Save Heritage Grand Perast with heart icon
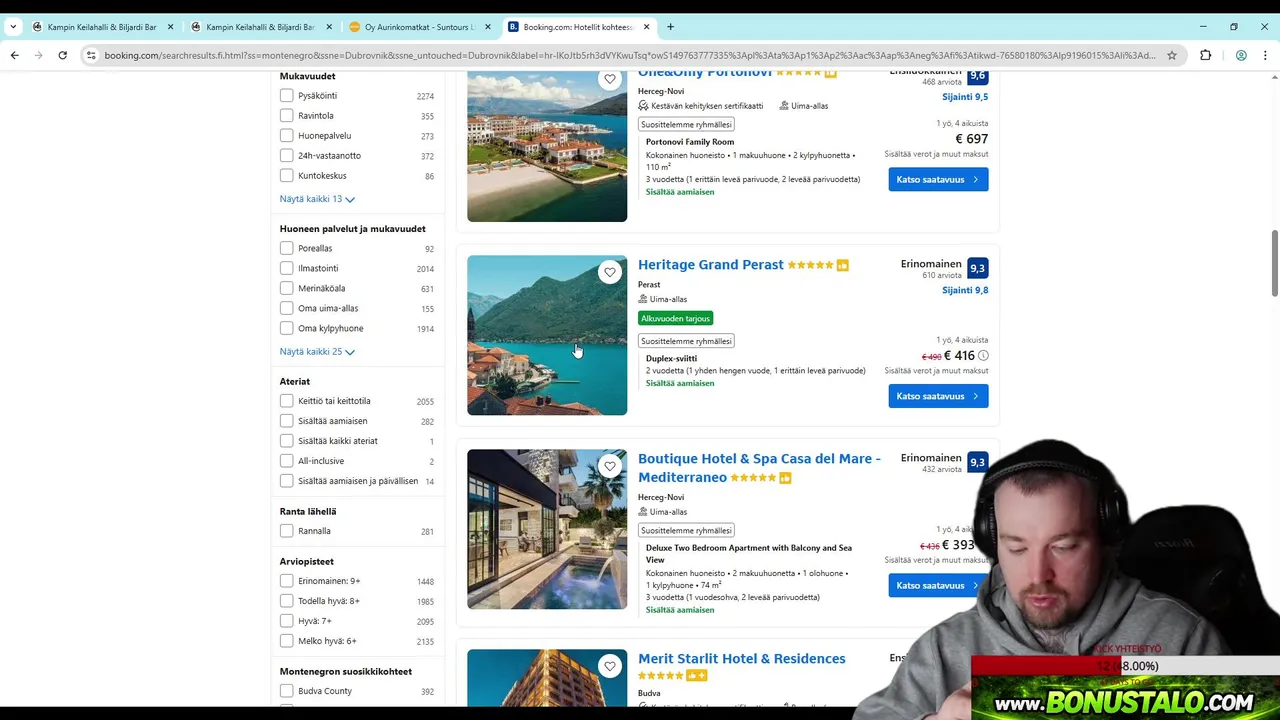1280x720 pixels. (610, 272)
